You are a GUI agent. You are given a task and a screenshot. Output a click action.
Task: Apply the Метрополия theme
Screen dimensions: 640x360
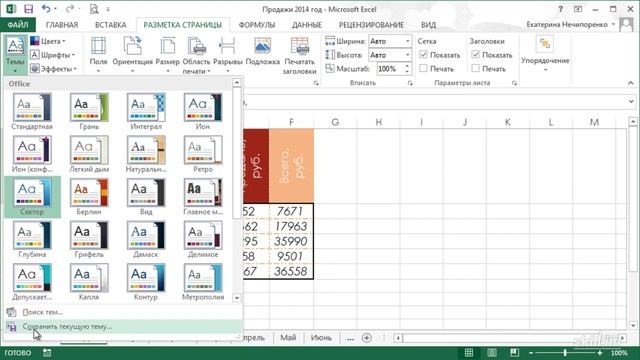tap(203, 282)
